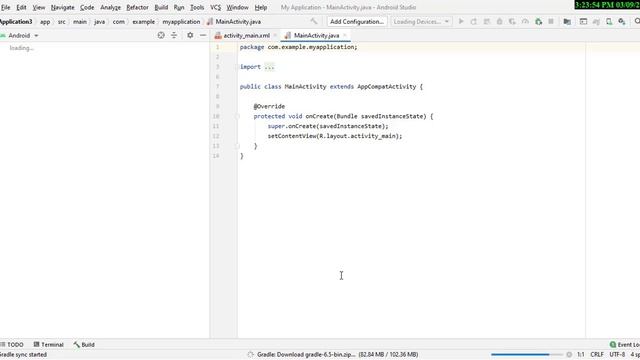Open Project Structure from the toolbar

(567, 21)
